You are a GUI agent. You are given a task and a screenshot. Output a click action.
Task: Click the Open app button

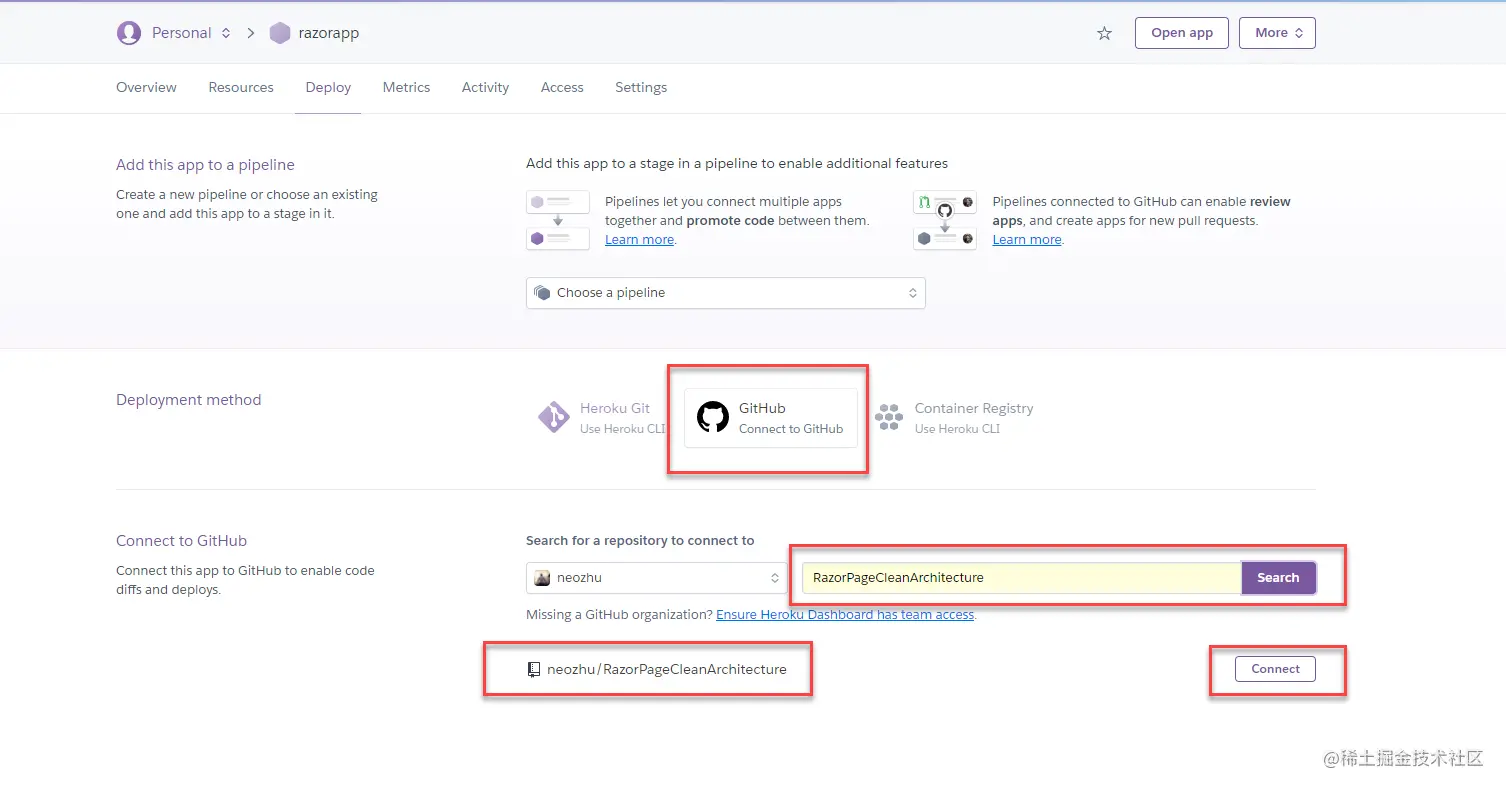[x=1182, y=33]
